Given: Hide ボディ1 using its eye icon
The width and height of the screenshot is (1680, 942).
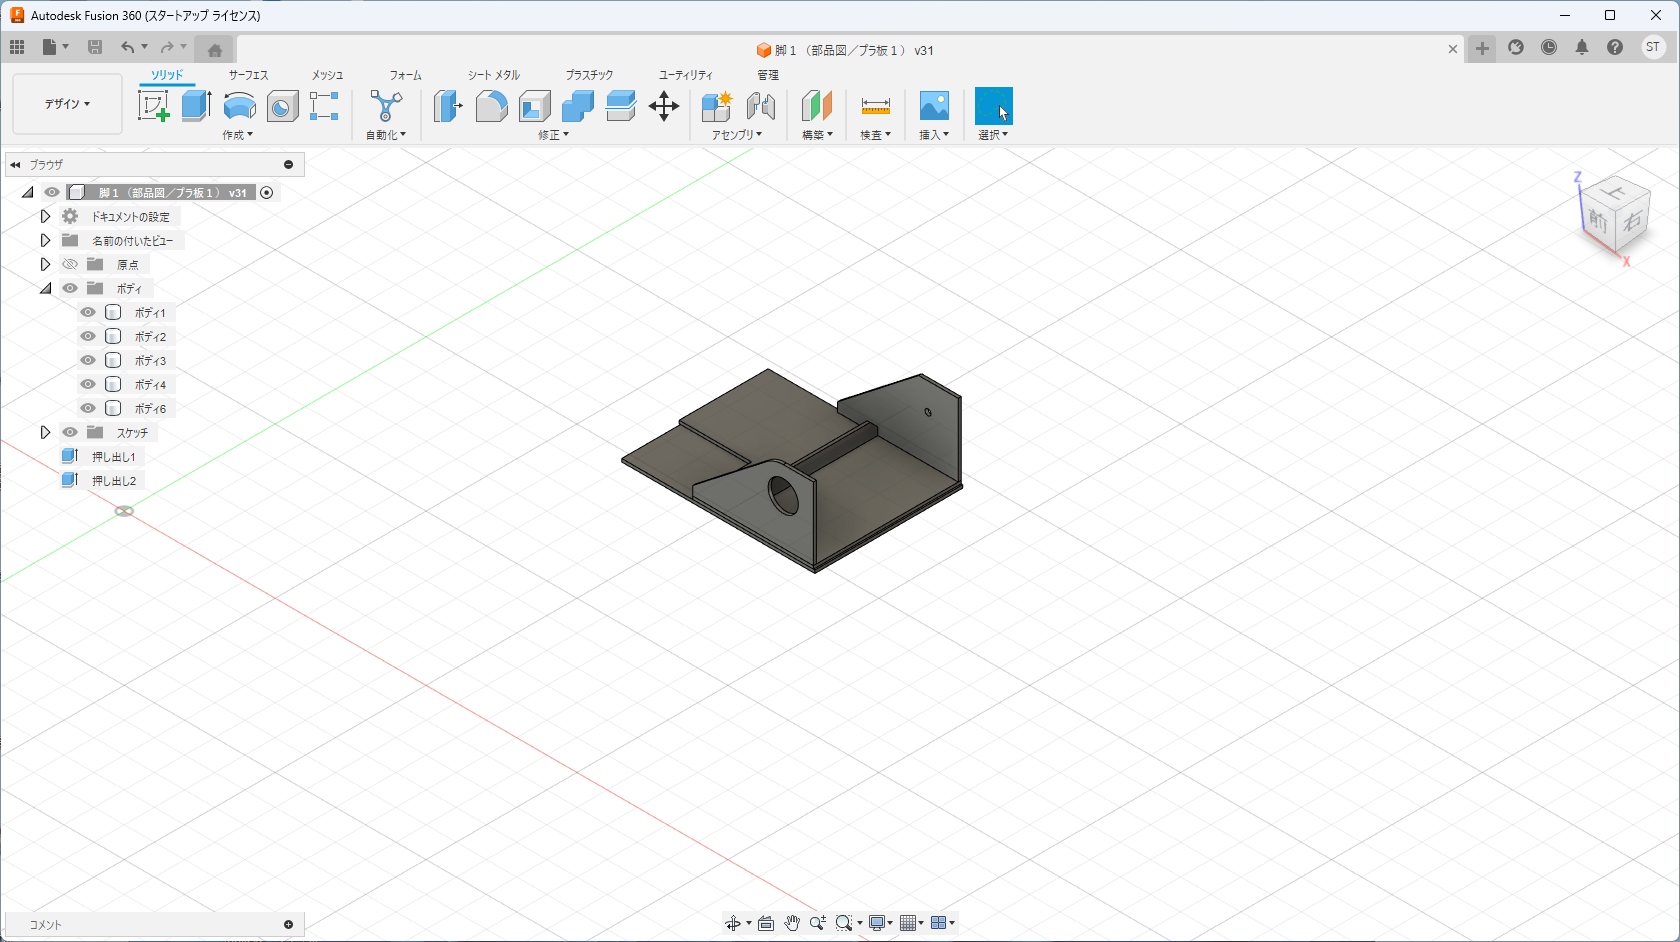Looking at the screenshot, I should tap(88, 312).
